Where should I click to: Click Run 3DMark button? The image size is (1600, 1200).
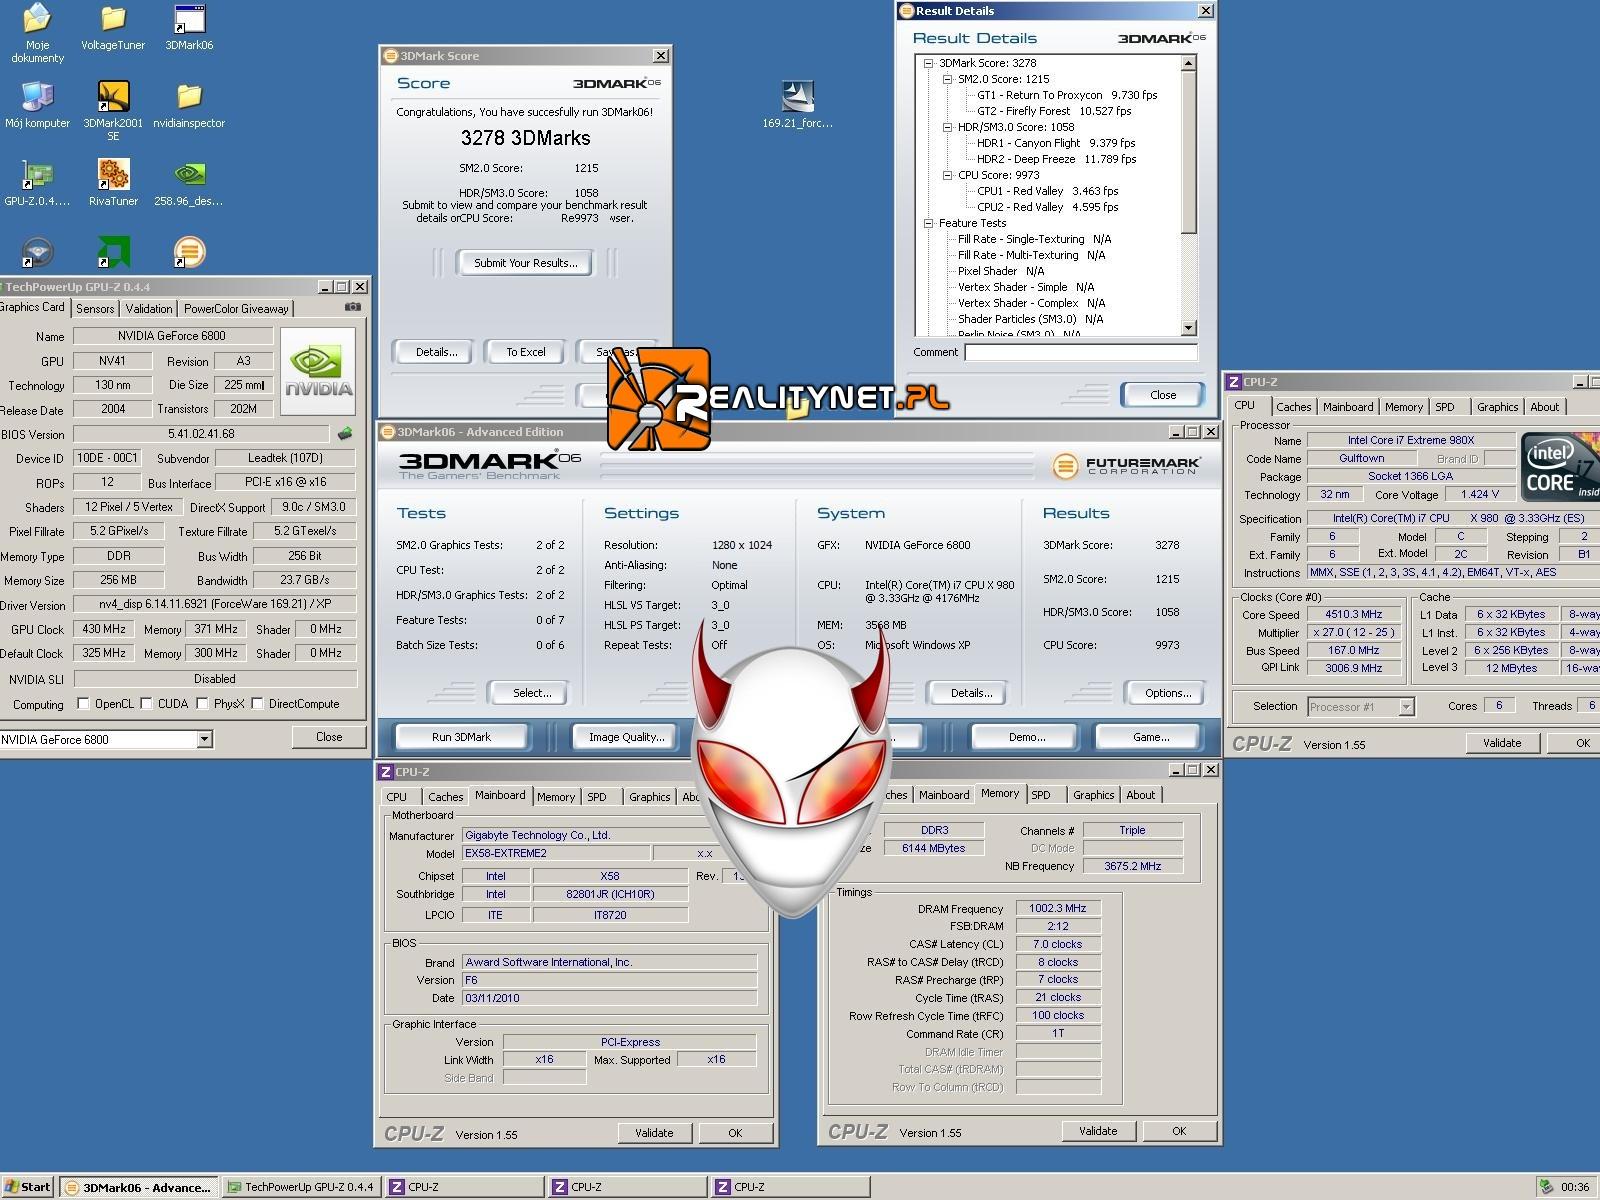click(461, 737)
